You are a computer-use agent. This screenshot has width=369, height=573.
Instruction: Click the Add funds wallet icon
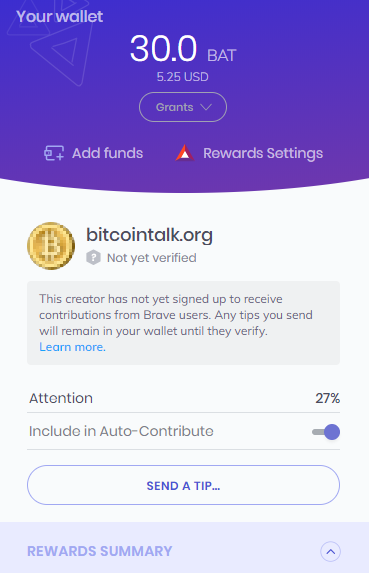54,153
